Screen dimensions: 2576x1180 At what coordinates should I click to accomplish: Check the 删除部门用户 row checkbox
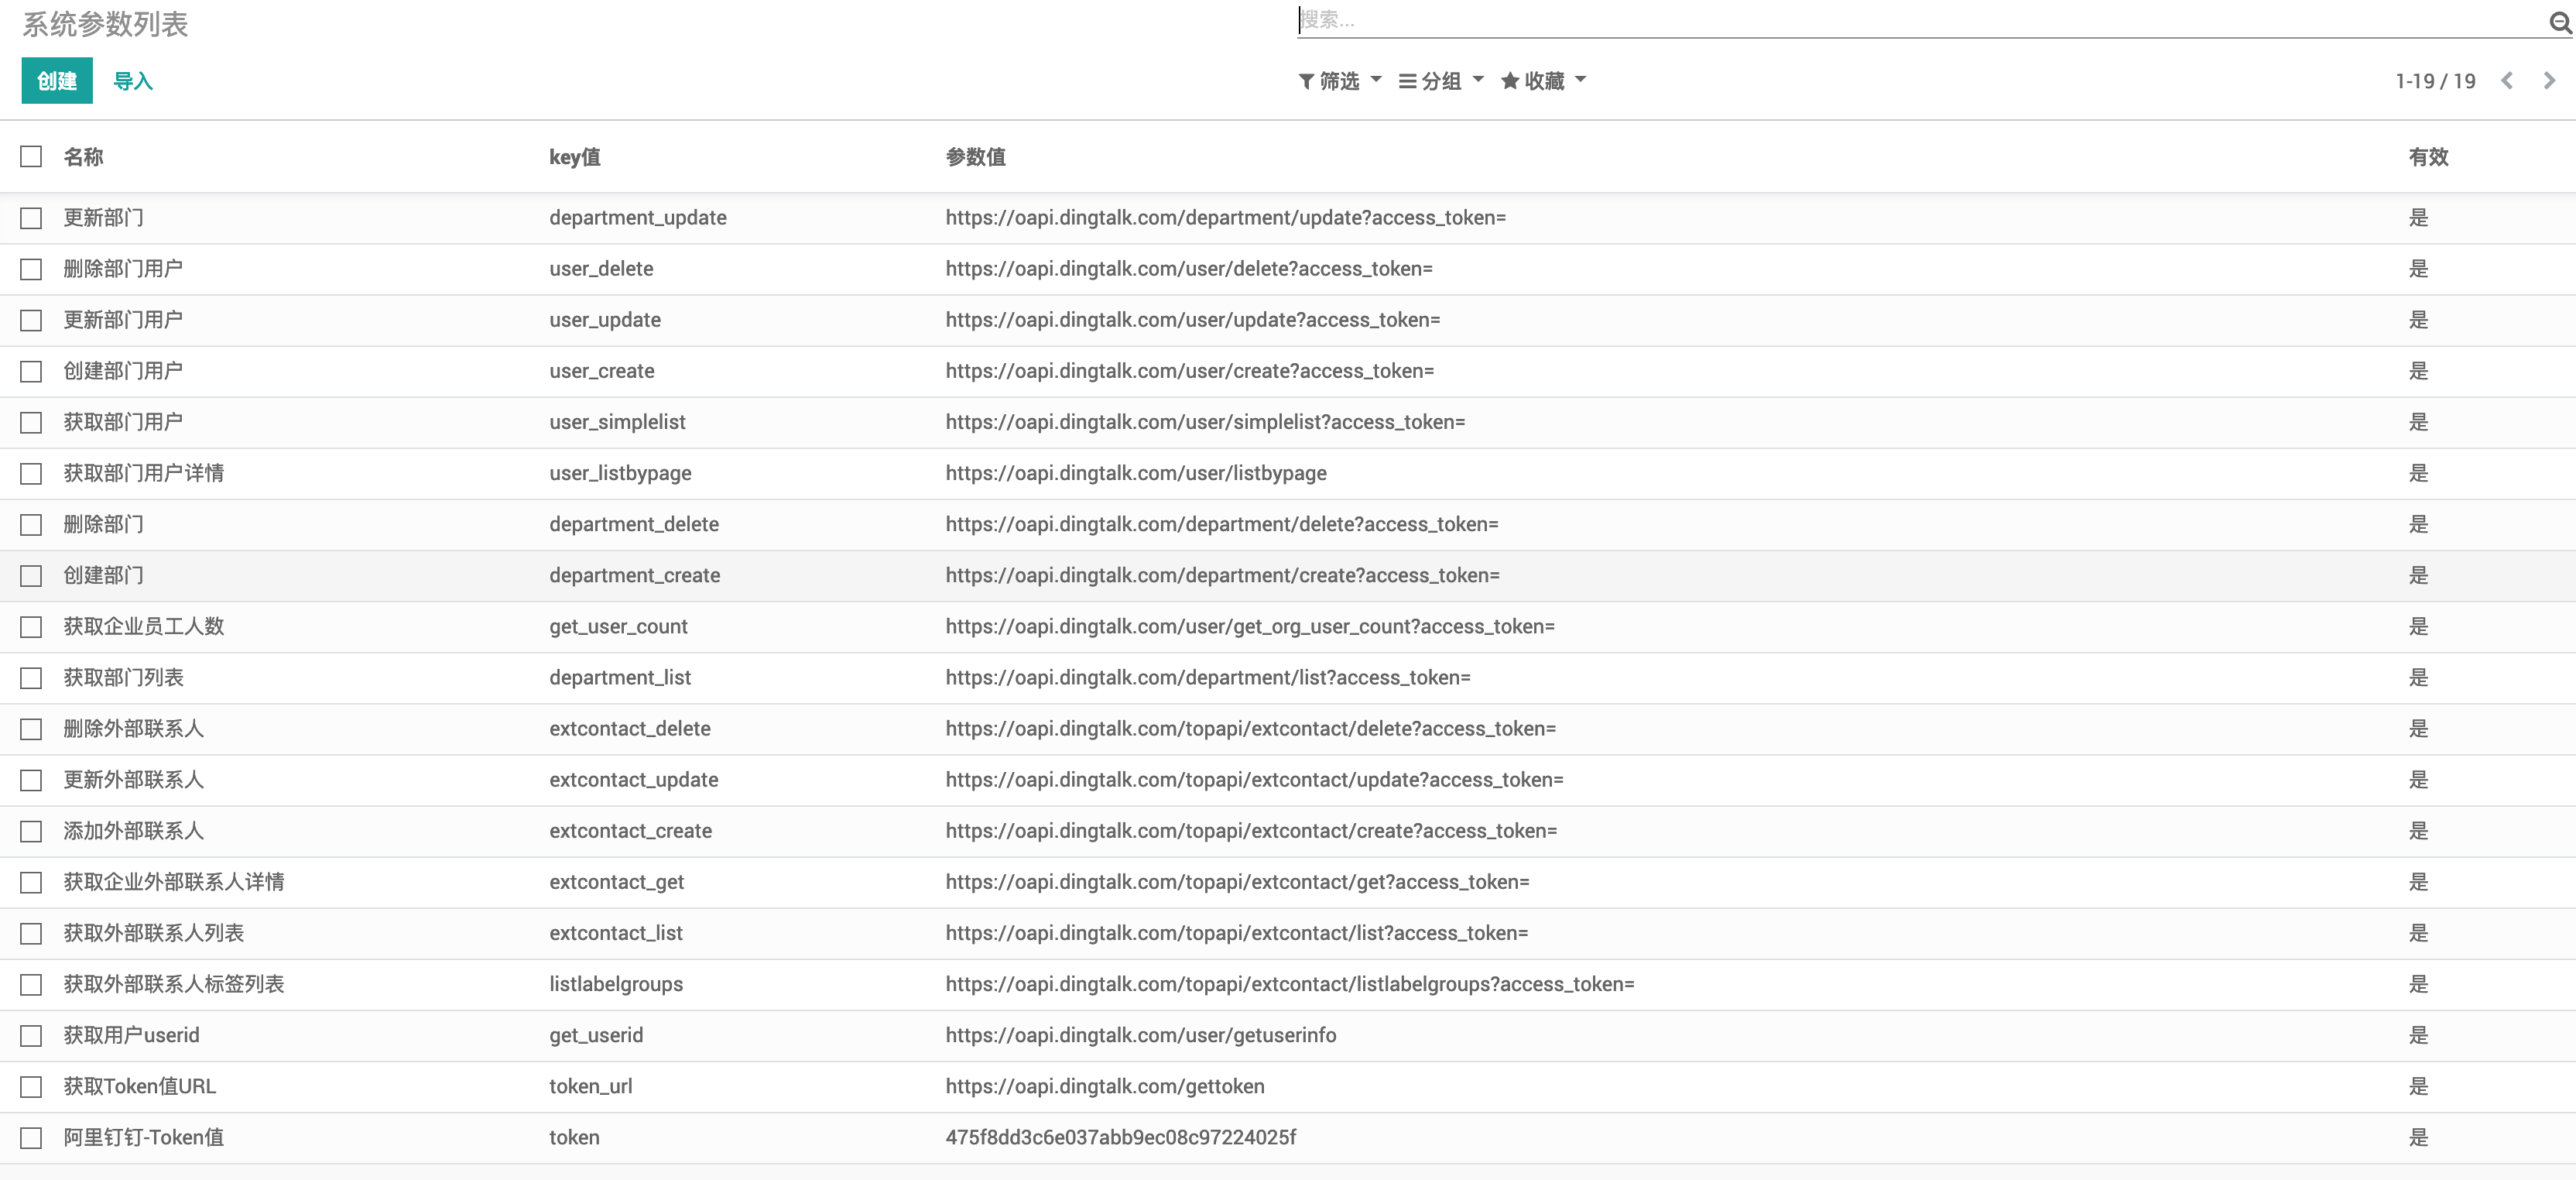tap(31, 269)
